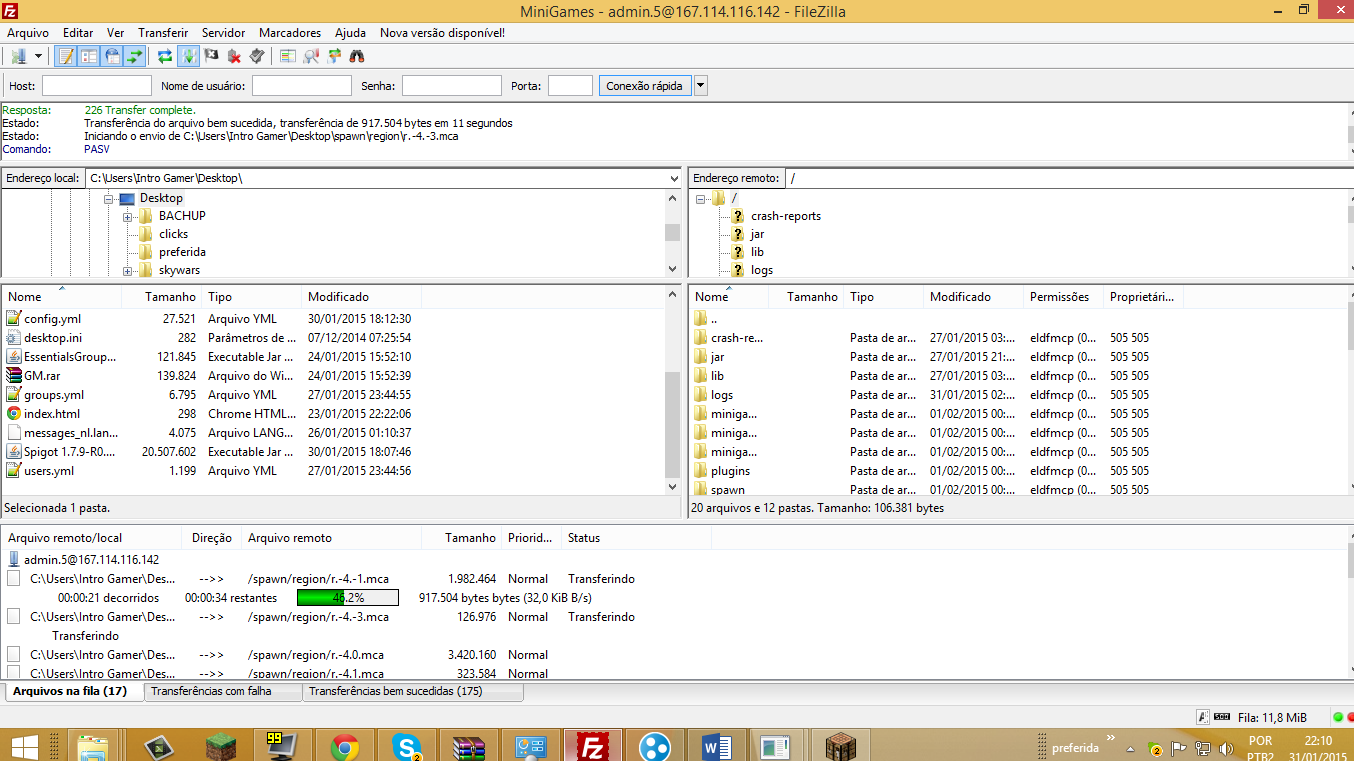The height and width of the screenshot is (761, 1354).
Task: Cancel the current operation
Action: [211, 56]
